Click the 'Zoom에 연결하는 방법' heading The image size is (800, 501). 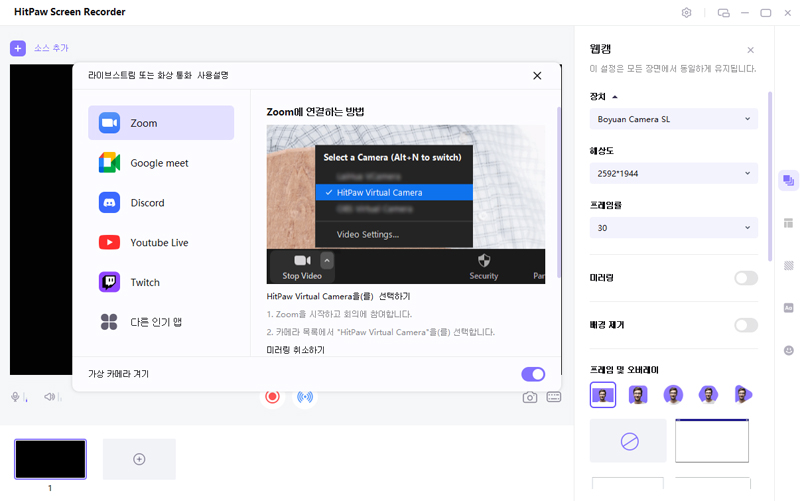pyautogui.click(x=315, y=112)
